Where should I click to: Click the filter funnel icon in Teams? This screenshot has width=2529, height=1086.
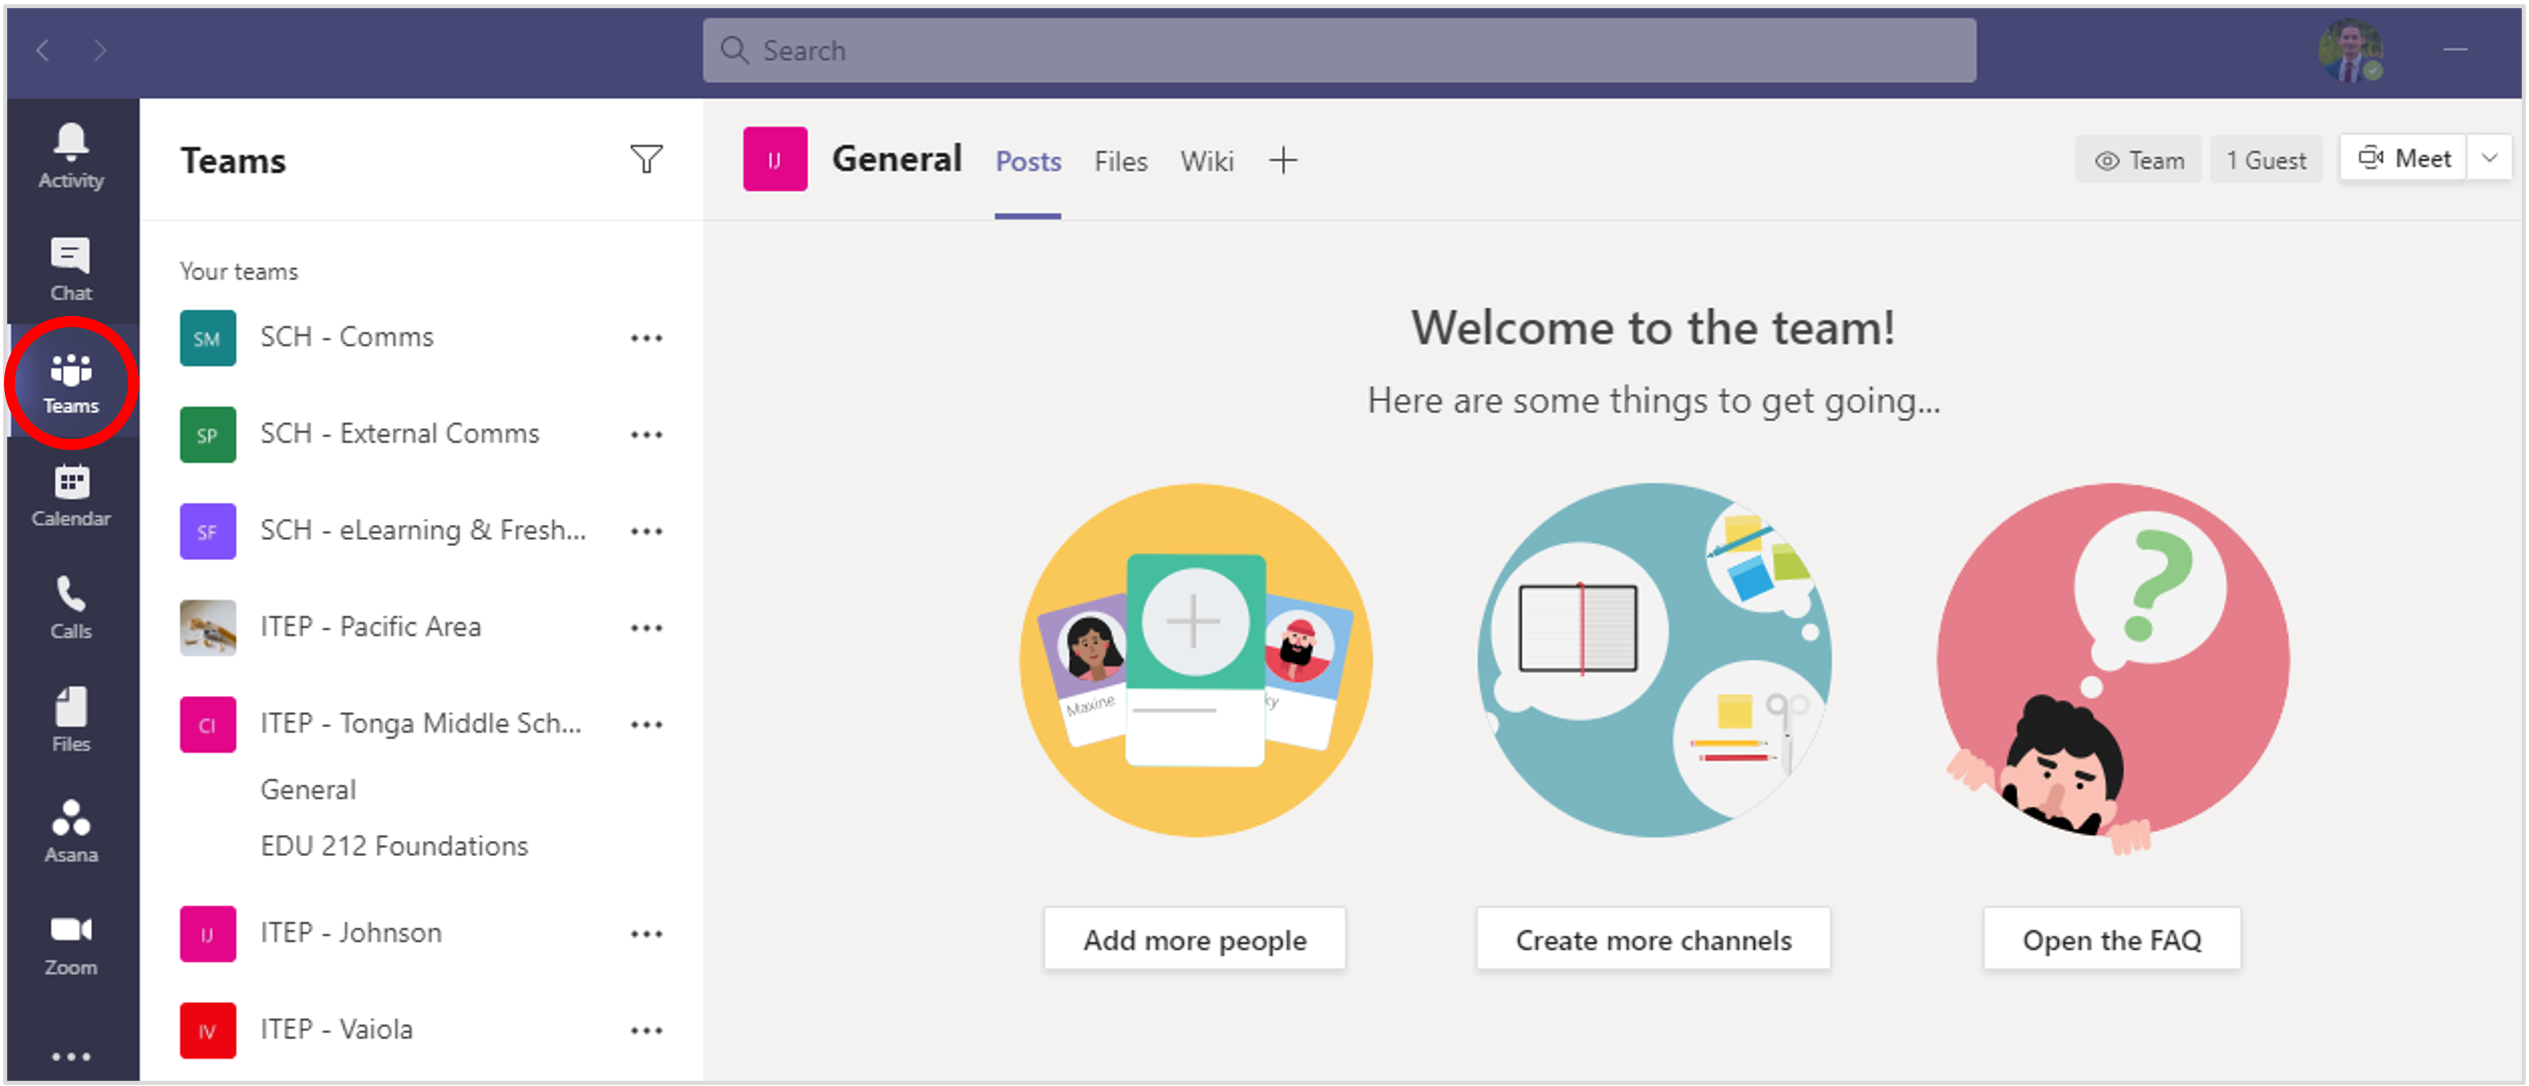click(646, 160)
